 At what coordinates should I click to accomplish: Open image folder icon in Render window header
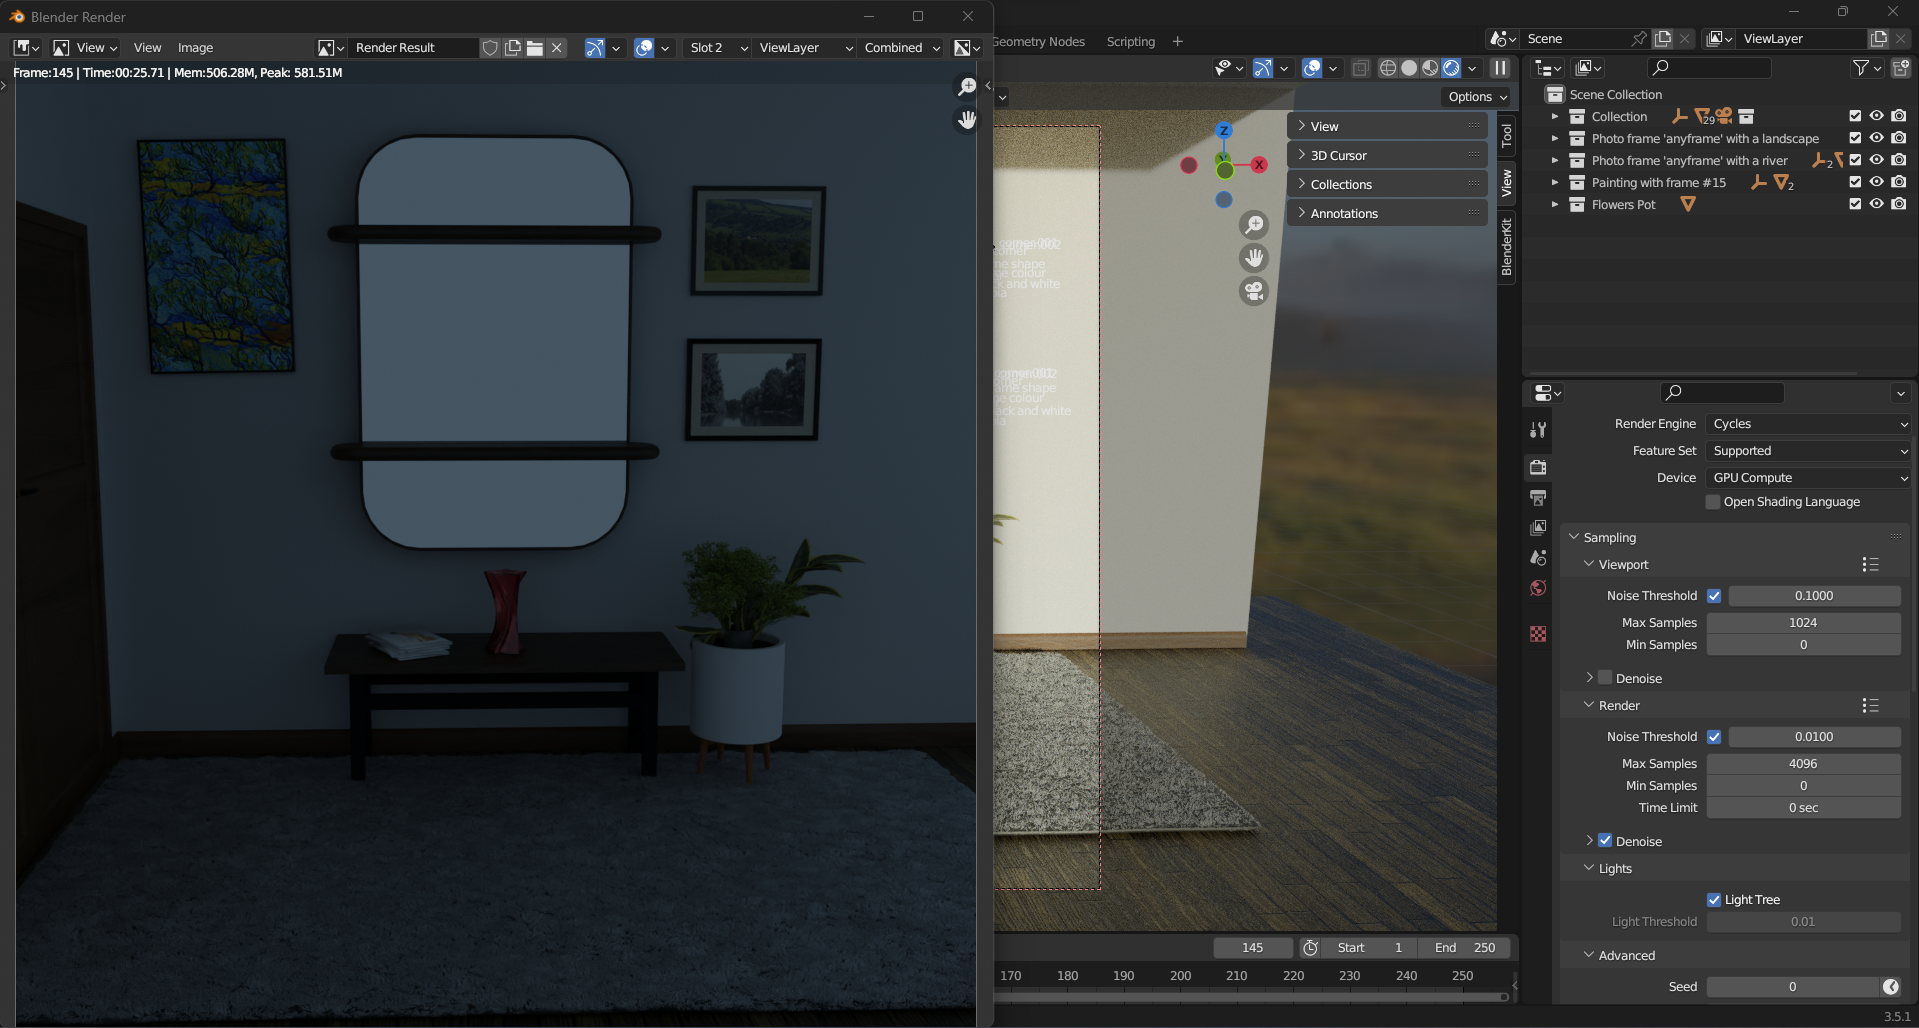(x=535, y=48)
